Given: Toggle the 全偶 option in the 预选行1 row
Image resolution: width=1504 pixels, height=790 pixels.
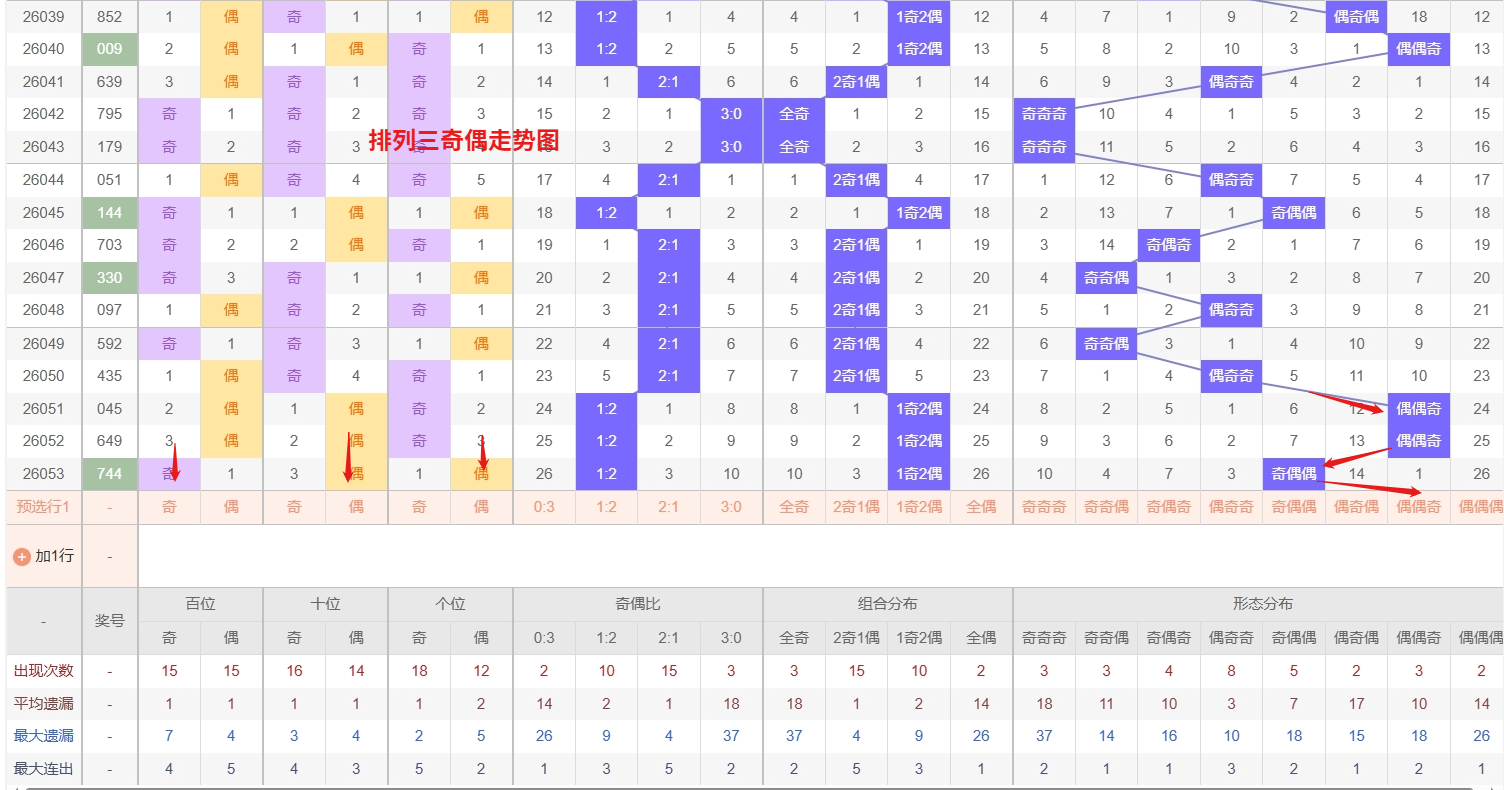Looking at the screenshot, I should click(981, 507).
